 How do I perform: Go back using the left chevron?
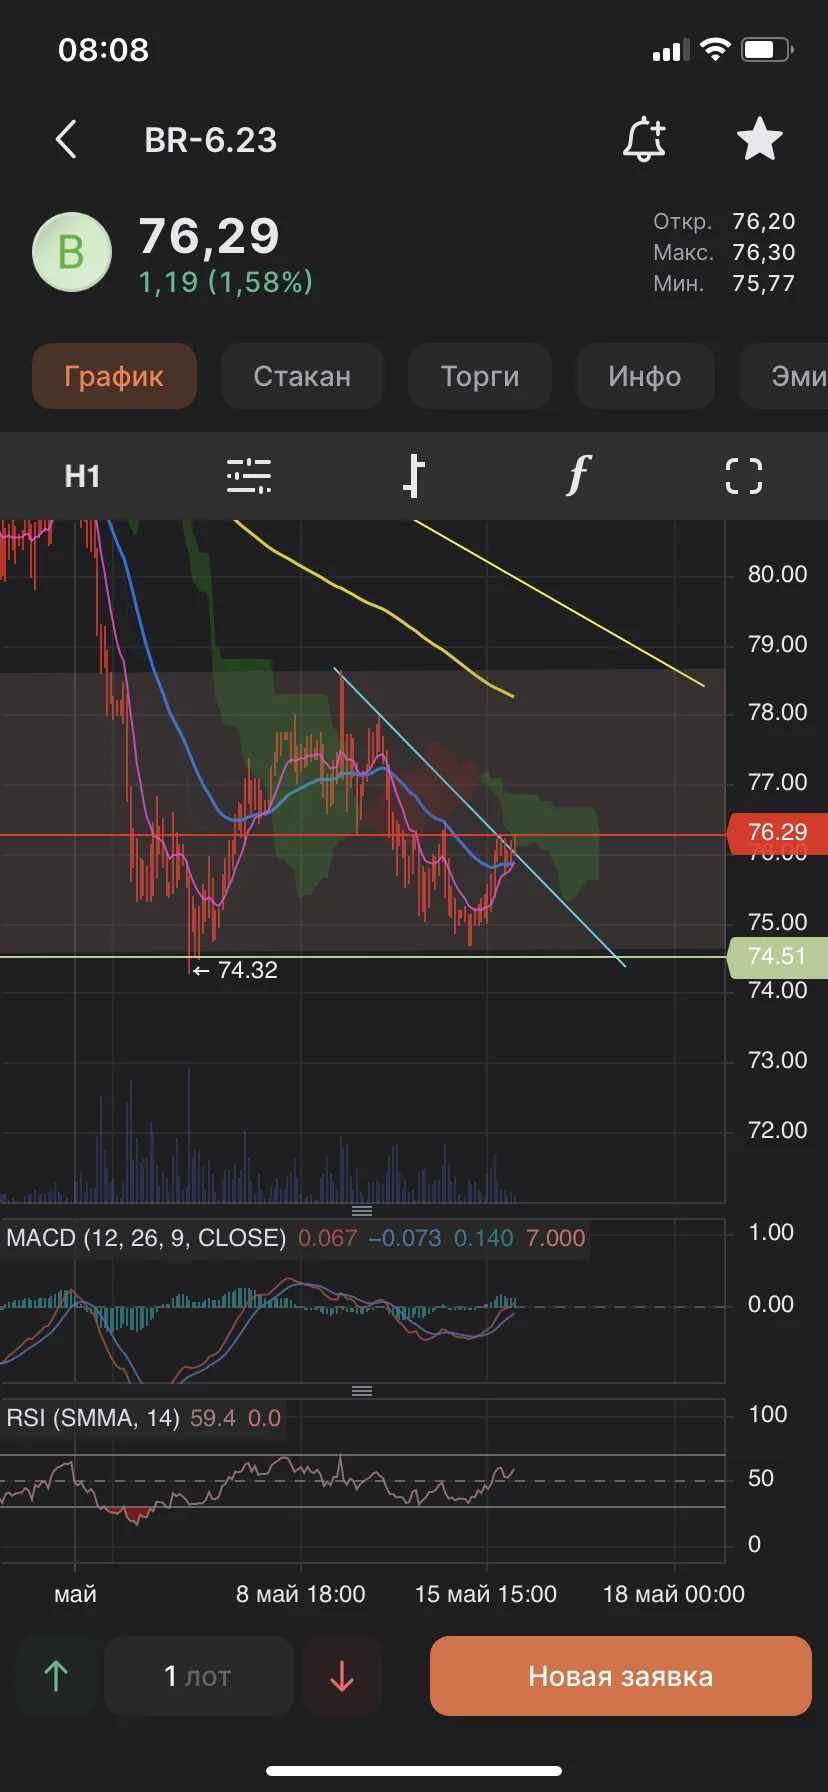pyautogui.click(x=66, y=140)
